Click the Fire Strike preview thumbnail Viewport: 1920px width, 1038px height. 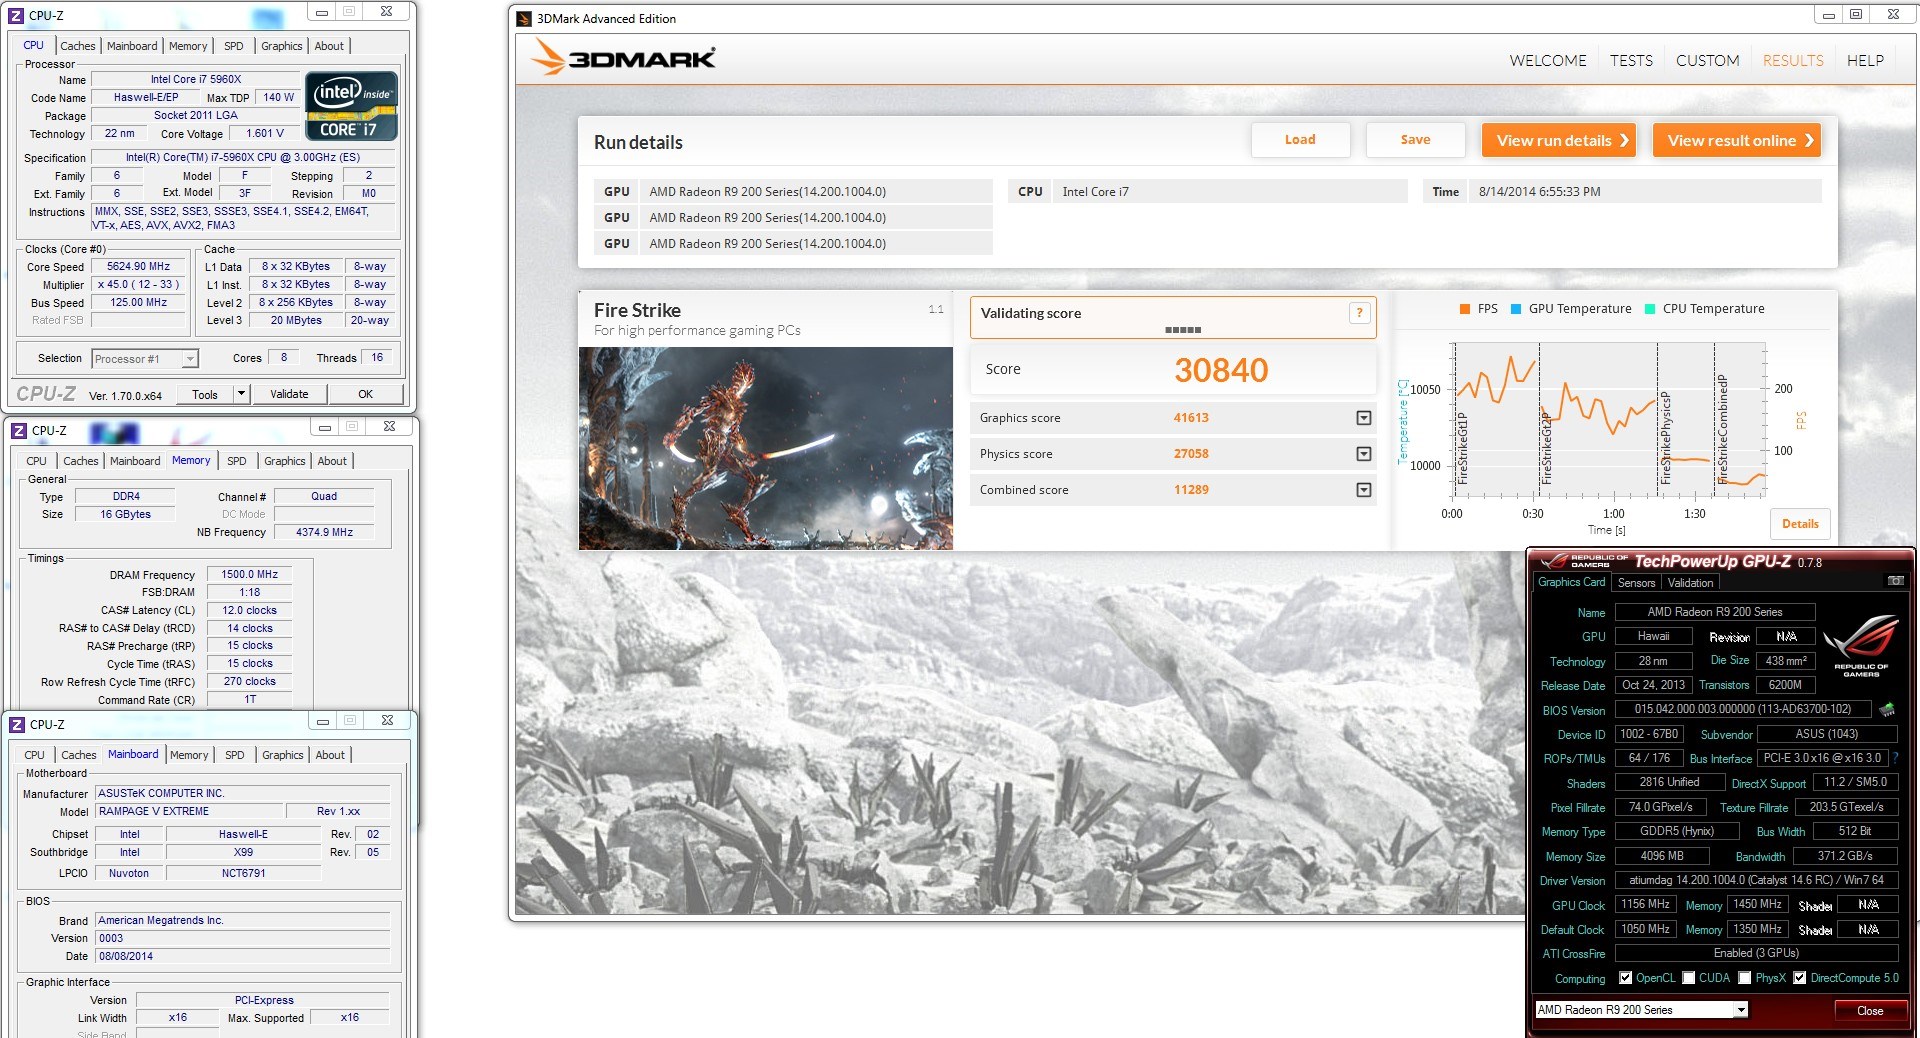tap(765, 448)
